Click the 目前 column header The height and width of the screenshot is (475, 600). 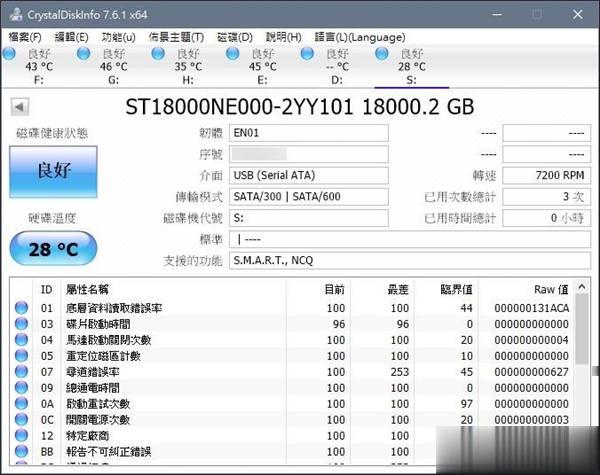(x=334, y=289)
